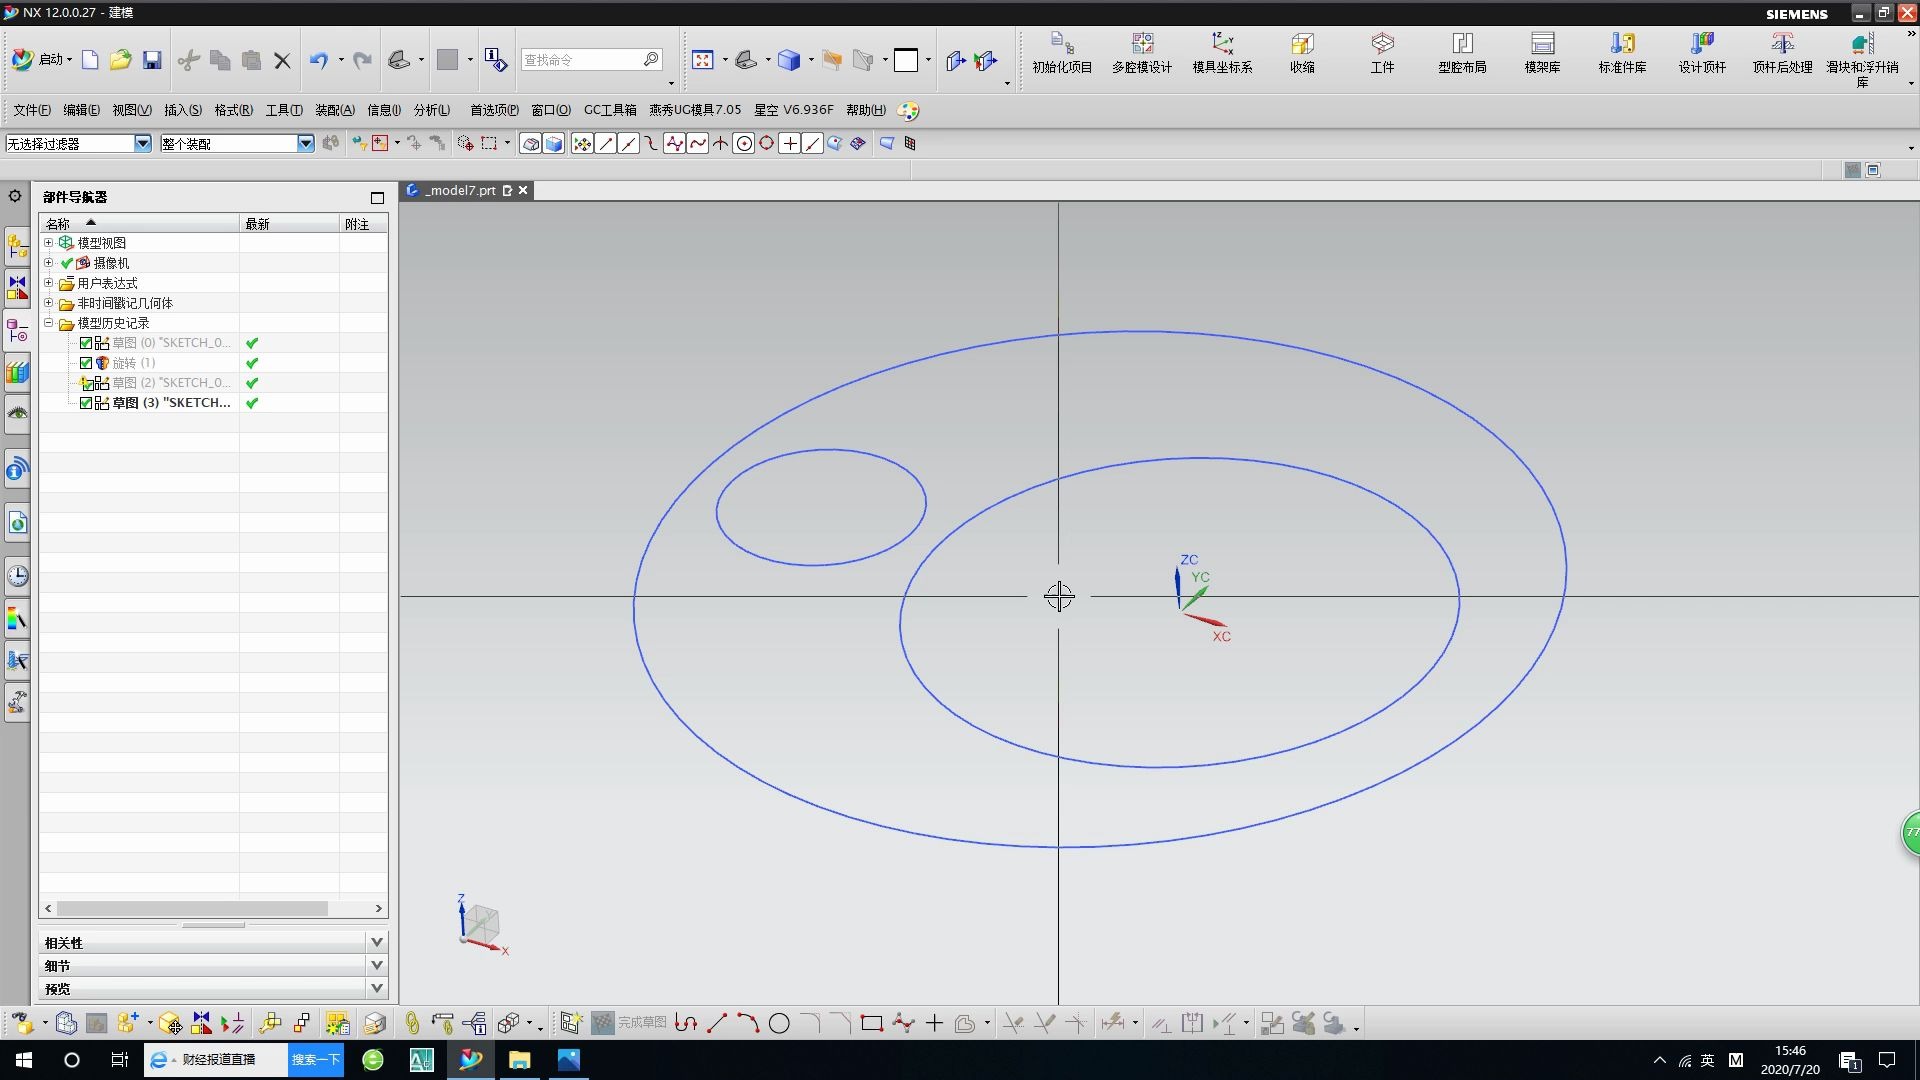Screen dimensions: 1920x1080
Task: Expand the 用户表达式 tree node
Action: click(48, 283)
